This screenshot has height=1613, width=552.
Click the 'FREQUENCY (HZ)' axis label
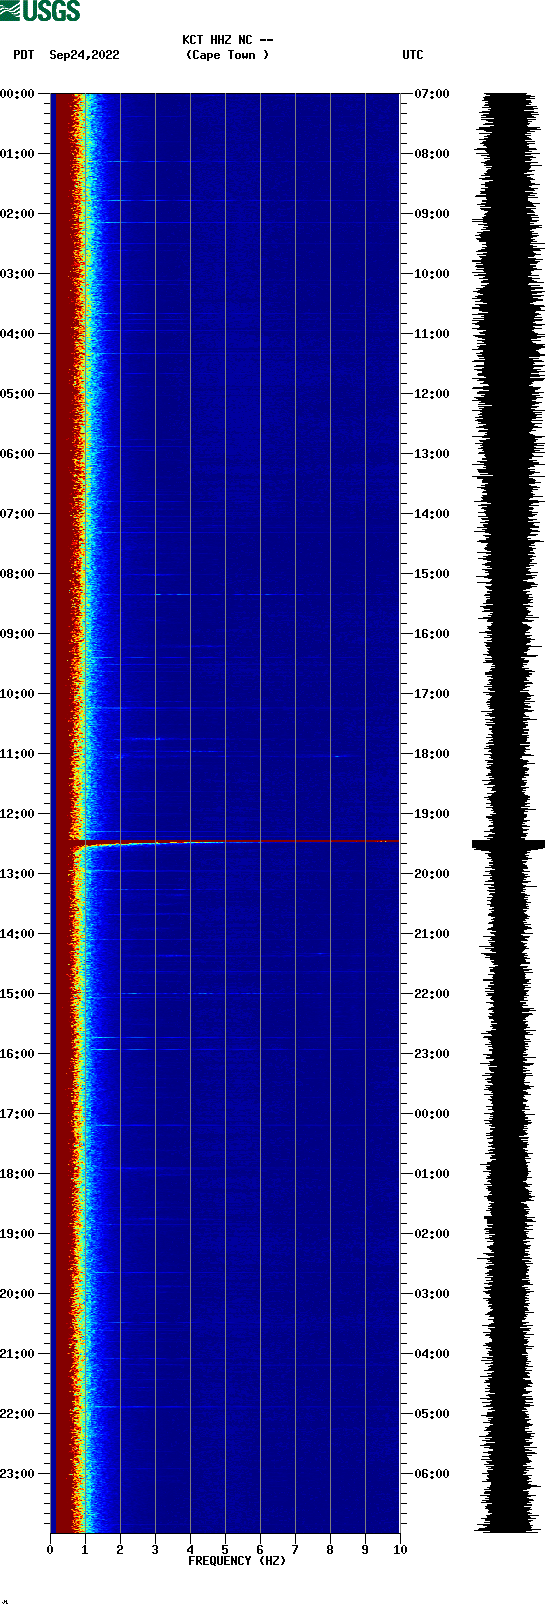point(237,1560)
